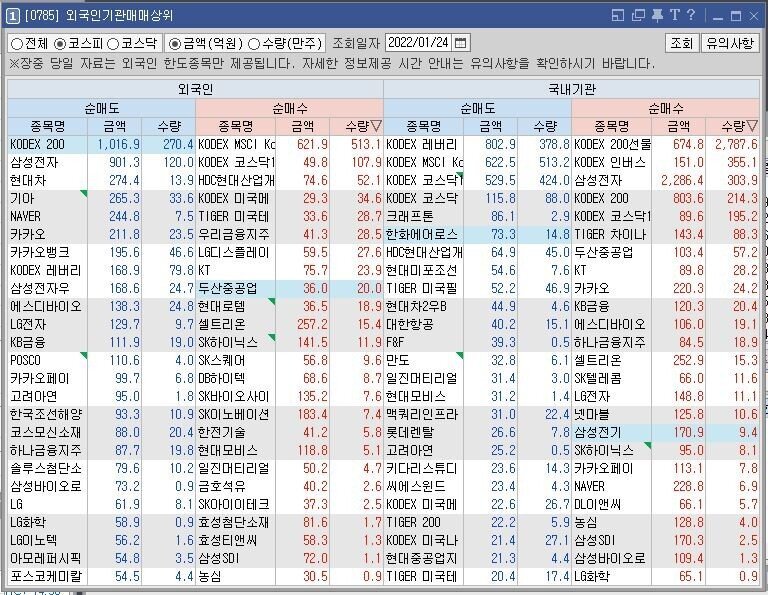Screen dimensions: 768x595
Task: Select 포스코케미칼 row
Action: (x=101, y=576)
